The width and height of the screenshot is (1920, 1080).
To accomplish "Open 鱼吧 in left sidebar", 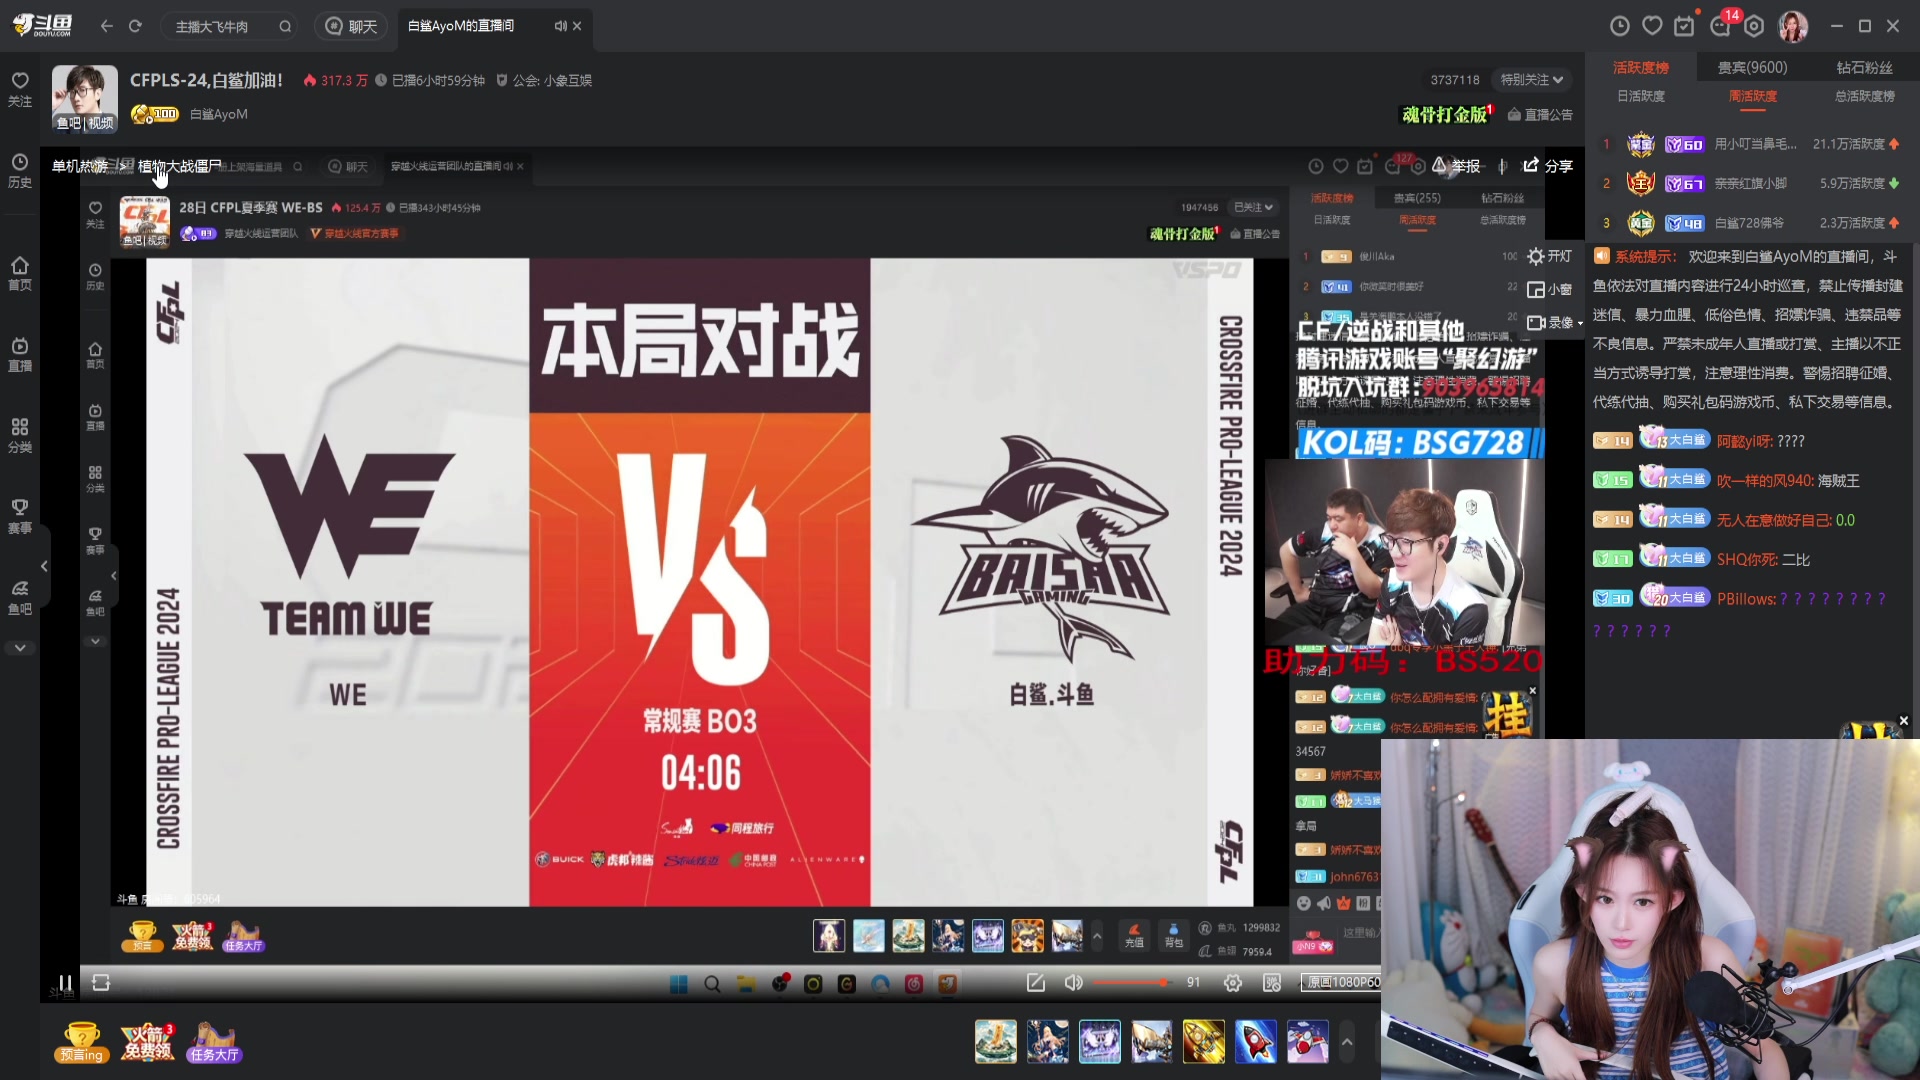I will (20, 597).
